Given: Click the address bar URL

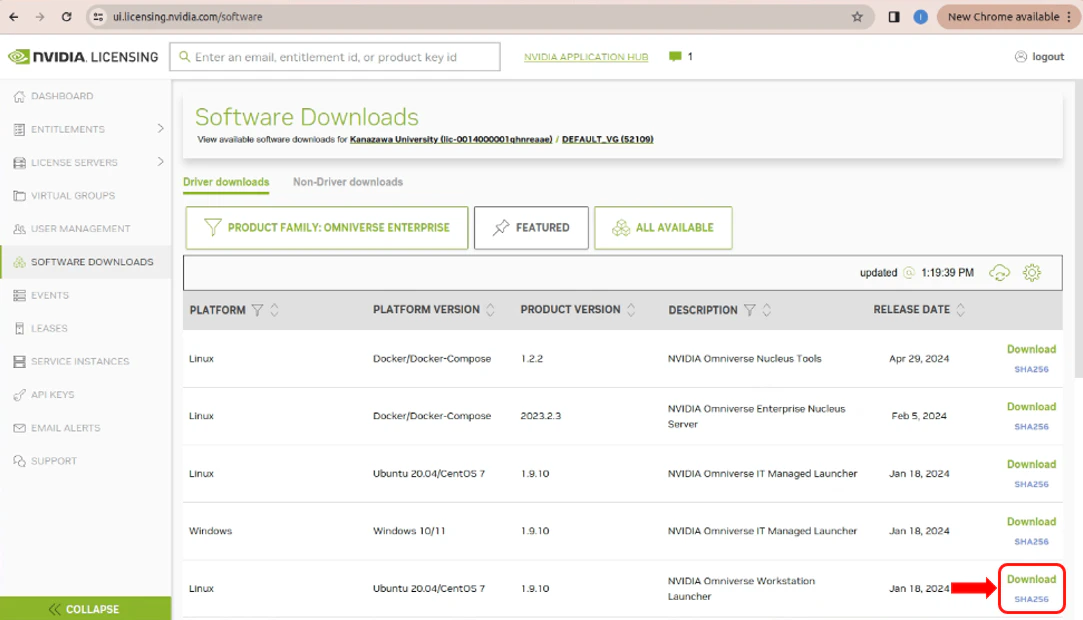Looking at the screenshot, I should (x=188, y=17).
